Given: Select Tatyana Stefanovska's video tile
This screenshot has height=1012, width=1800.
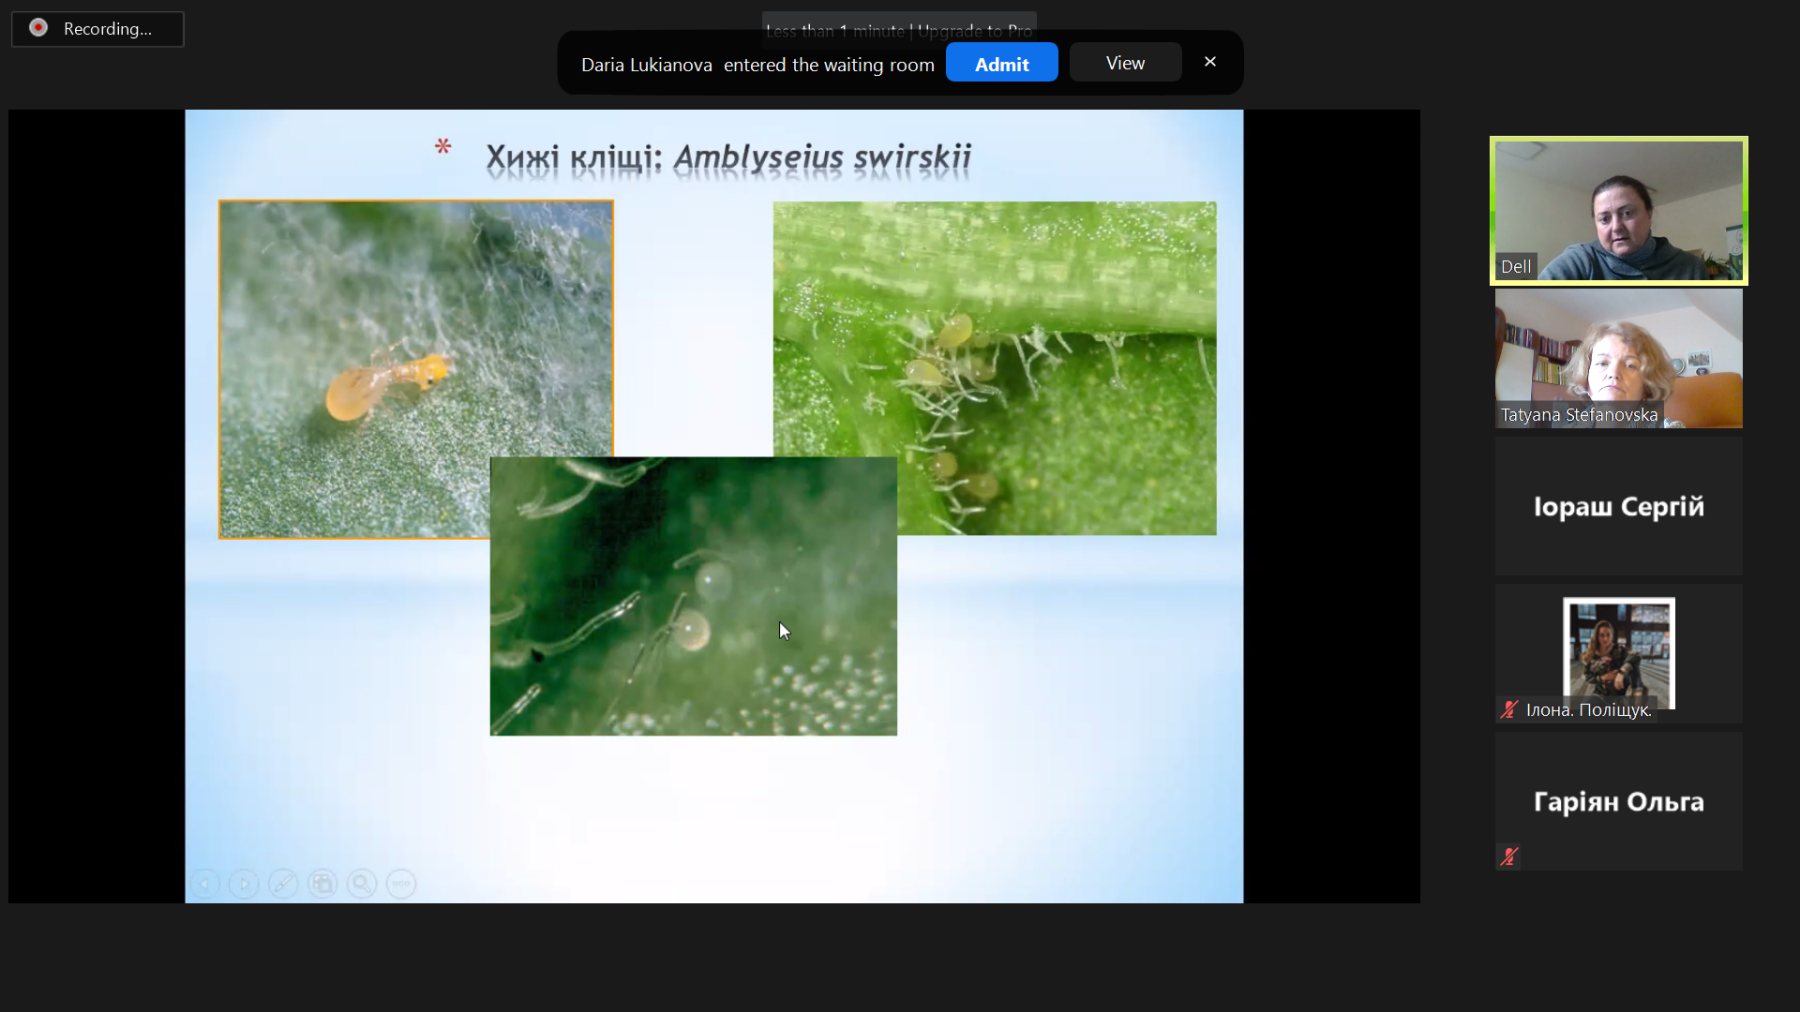Looking at the screenshot, I should coord(1619,358).
